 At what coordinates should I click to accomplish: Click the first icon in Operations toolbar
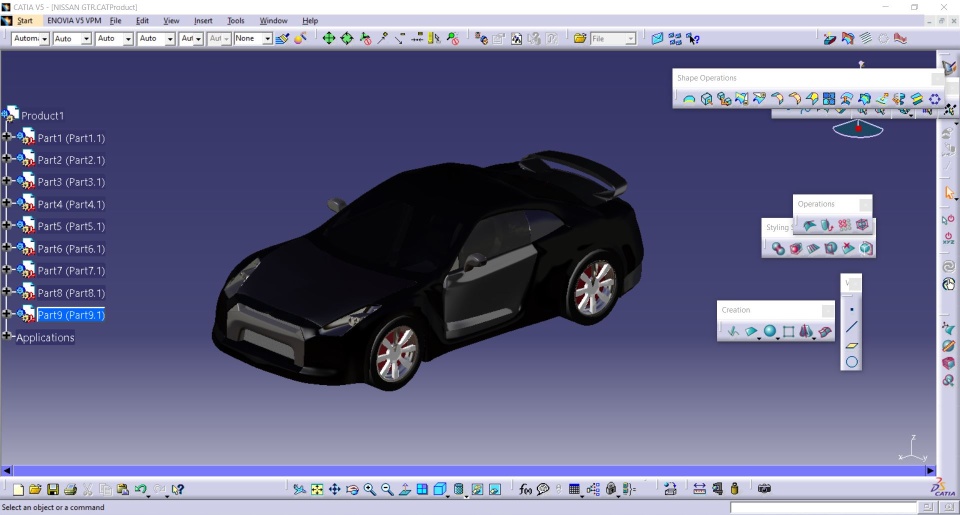click(x=809, y=225)
